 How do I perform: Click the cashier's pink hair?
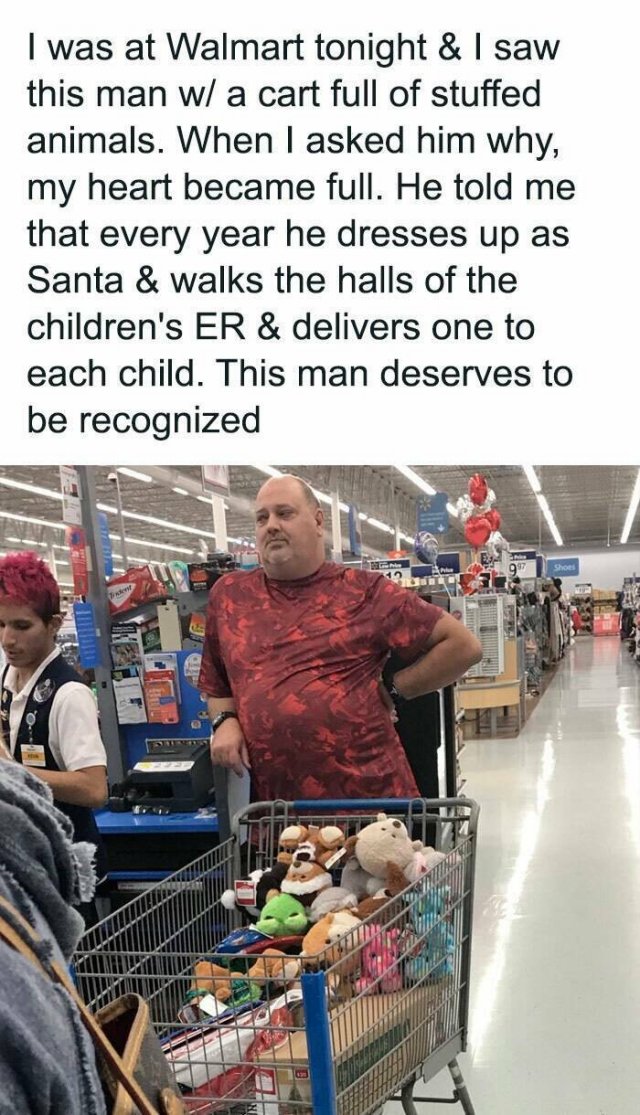tap(28, 582)
